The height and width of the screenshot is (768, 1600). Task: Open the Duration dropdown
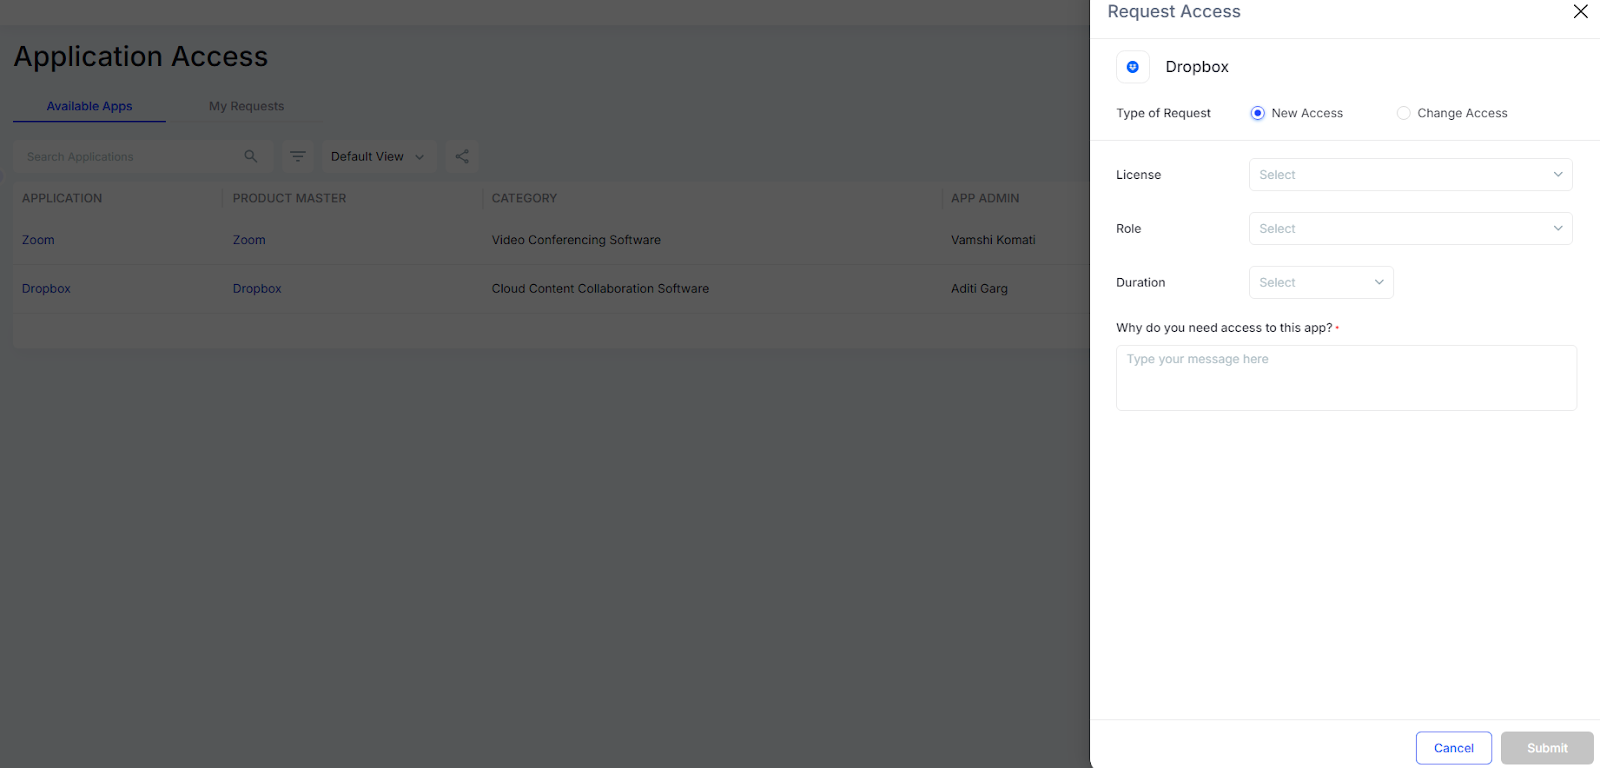[x=1321, y=283]
